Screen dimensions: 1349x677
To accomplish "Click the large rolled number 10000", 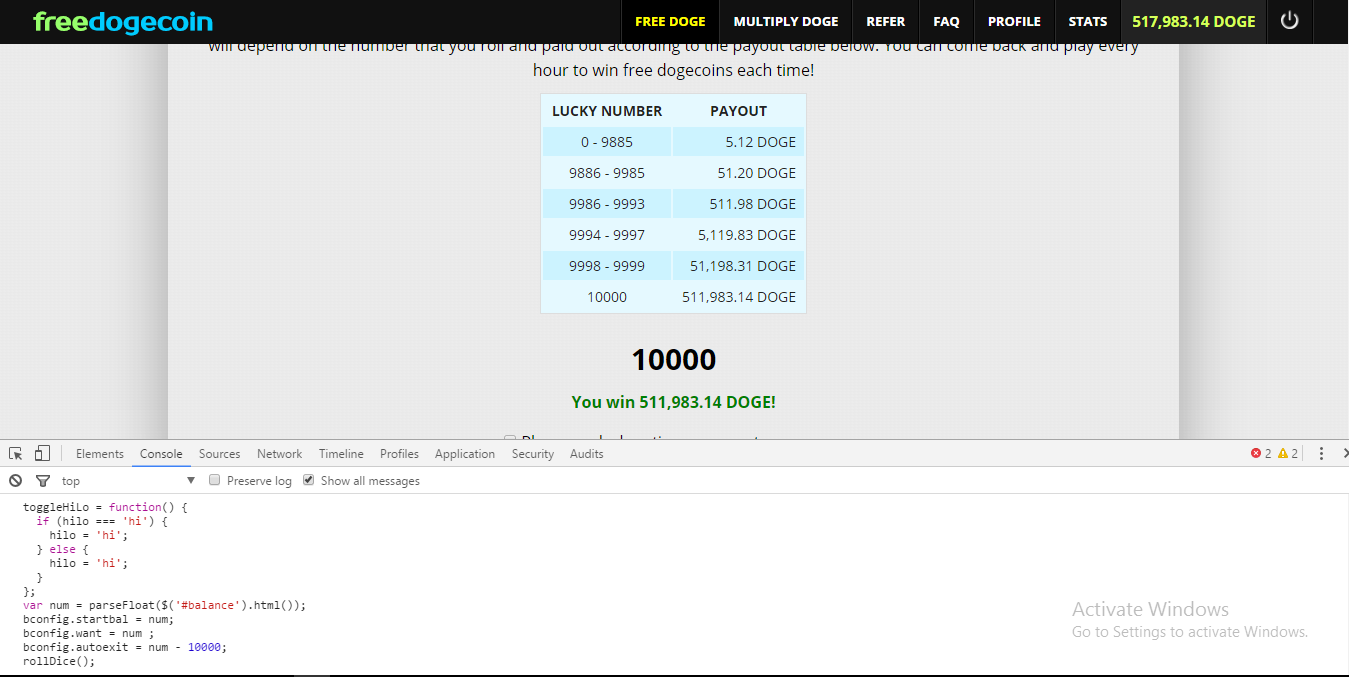I will [674, 360].
